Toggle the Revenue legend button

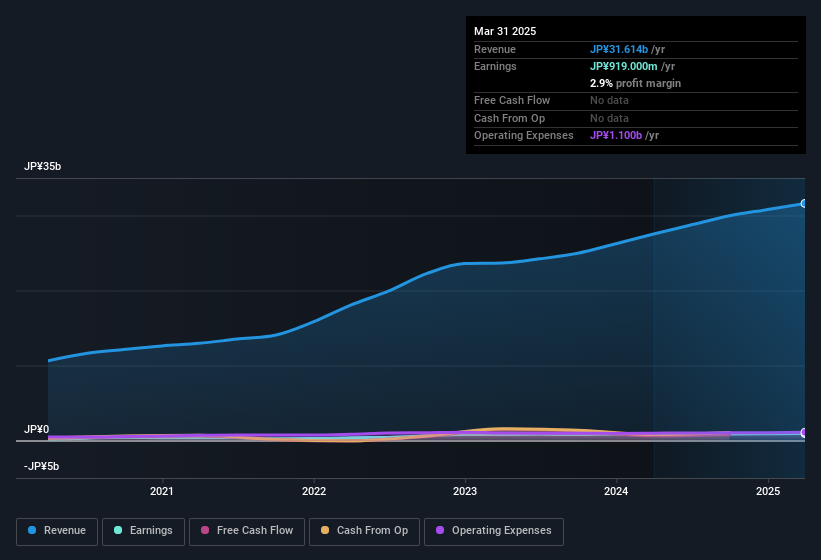tap(57, 532)
